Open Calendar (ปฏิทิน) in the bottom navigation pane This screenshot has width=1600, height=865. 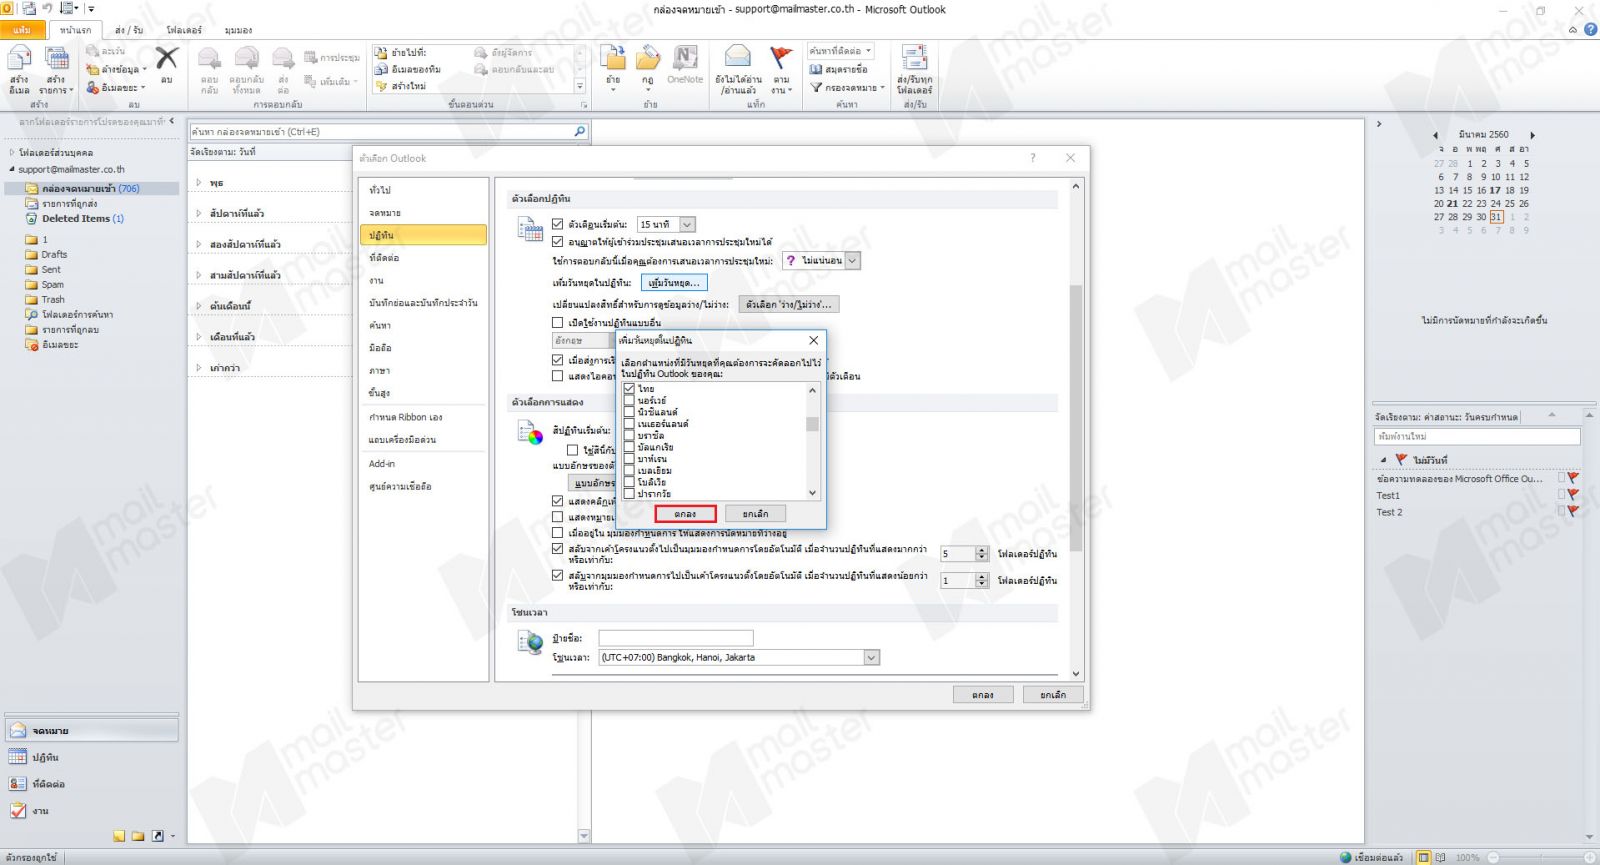(92, 757)
